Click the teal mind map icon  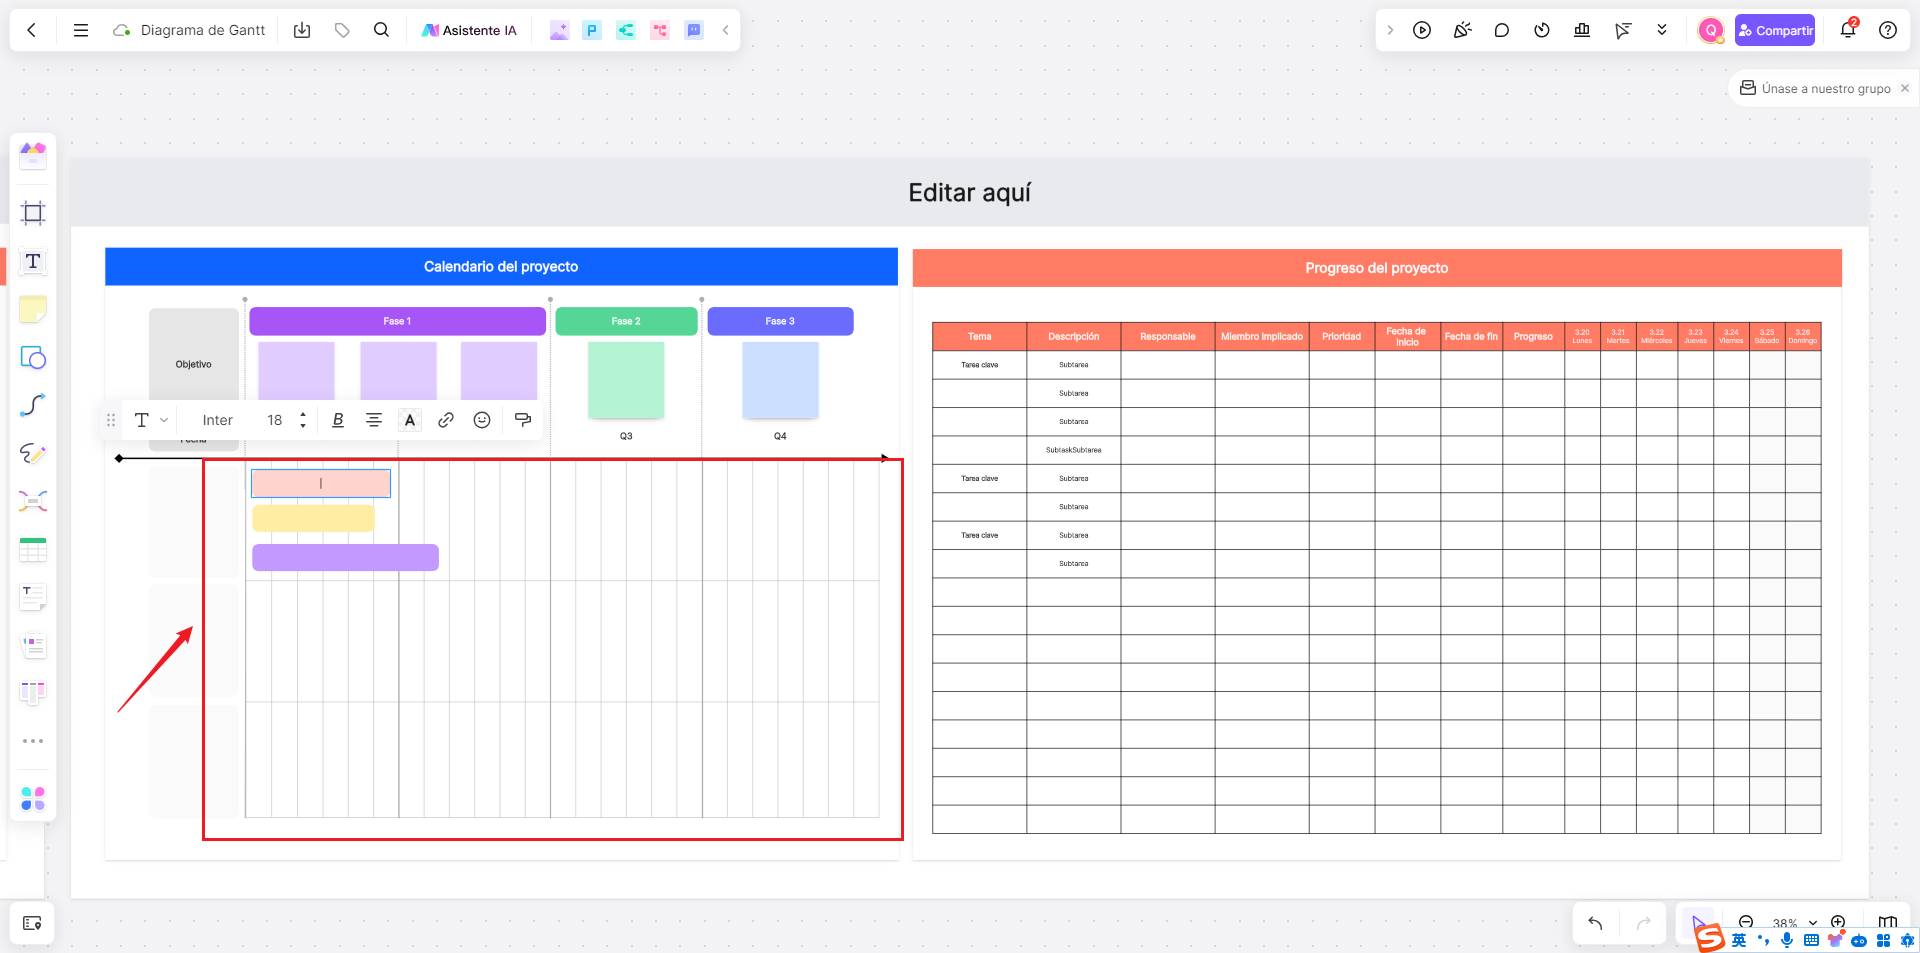point(626,30)
